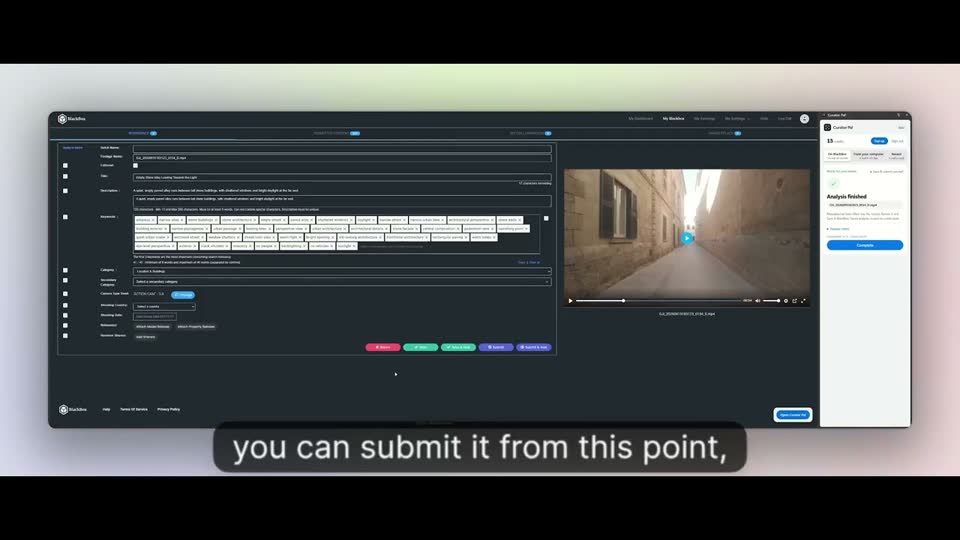
Task: Switch to the Marketplace tab
Action: 724,133
